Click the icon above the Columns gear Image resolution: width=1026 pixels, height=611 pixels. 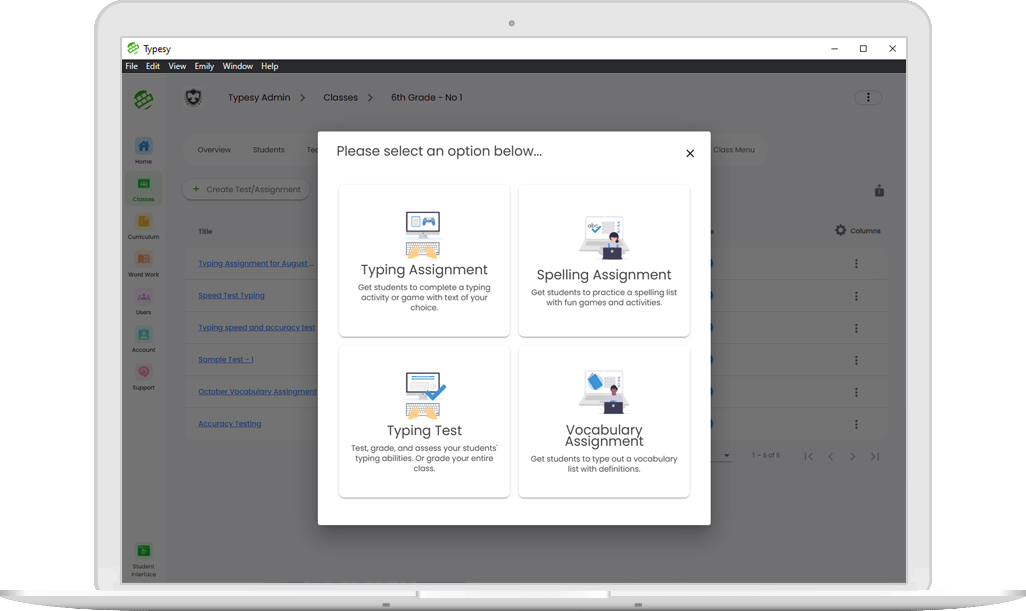point(879,190)
